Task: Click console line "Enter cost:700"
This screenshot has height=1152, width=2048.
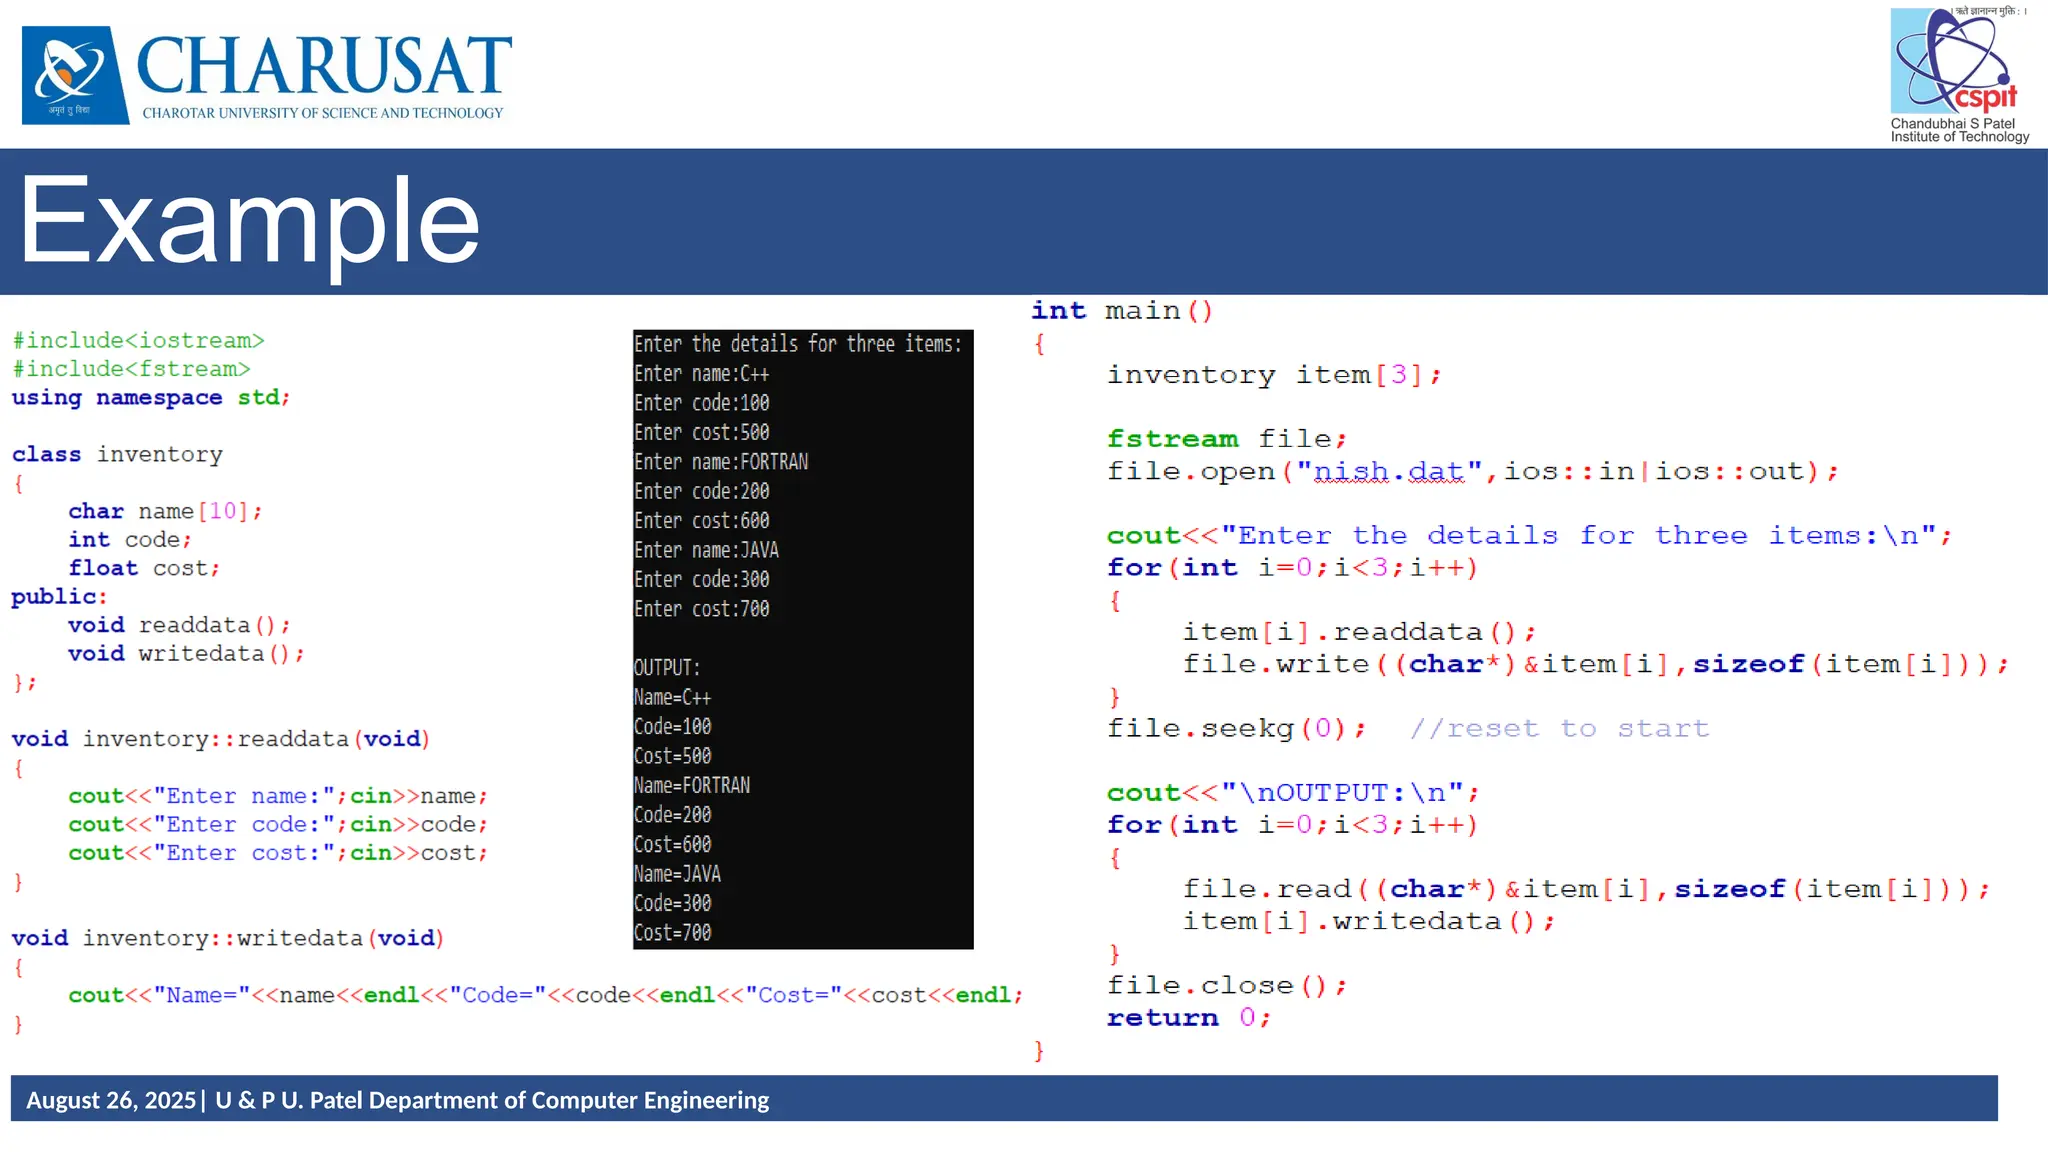Action: [702, 609]
